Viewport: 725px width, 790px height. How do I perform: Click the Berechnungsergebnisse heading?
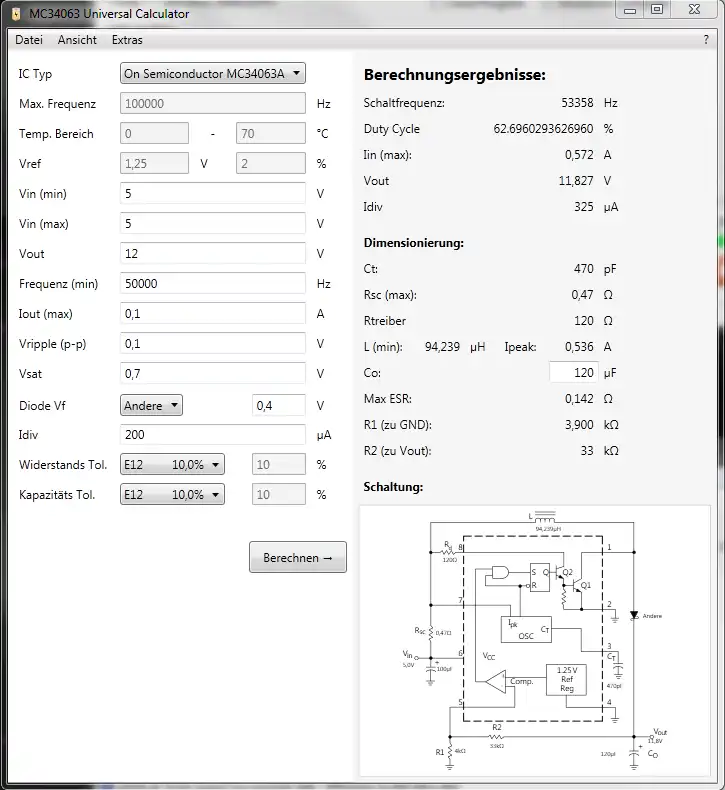[x=454, y=75]
